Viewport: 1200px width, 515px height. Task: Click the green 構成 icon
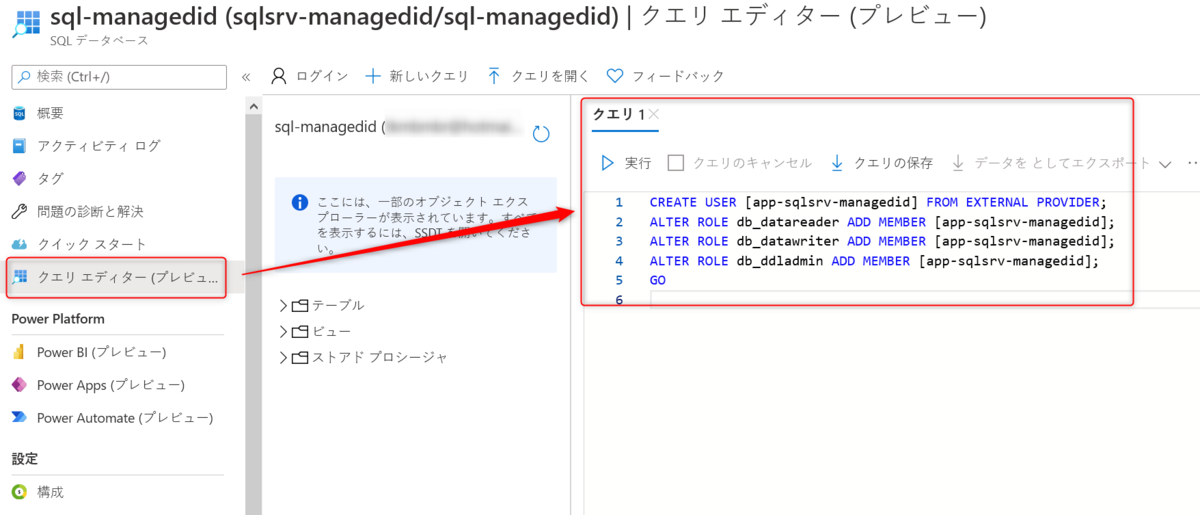point(19,492)
